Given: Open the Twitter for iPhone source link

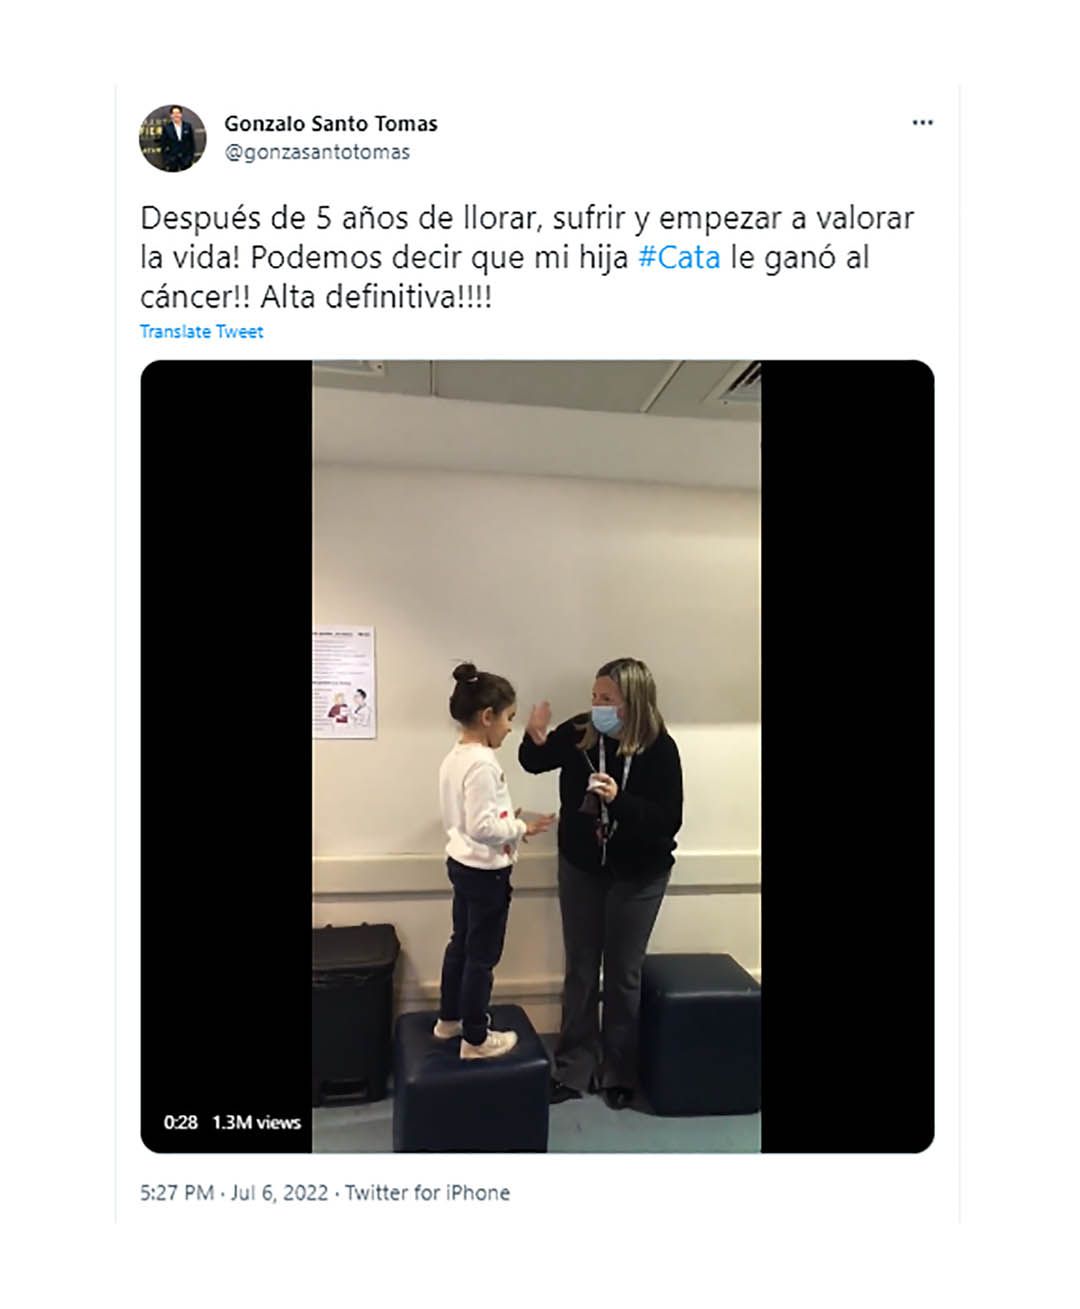Looking at the screenshot, I should [427, 1193].
